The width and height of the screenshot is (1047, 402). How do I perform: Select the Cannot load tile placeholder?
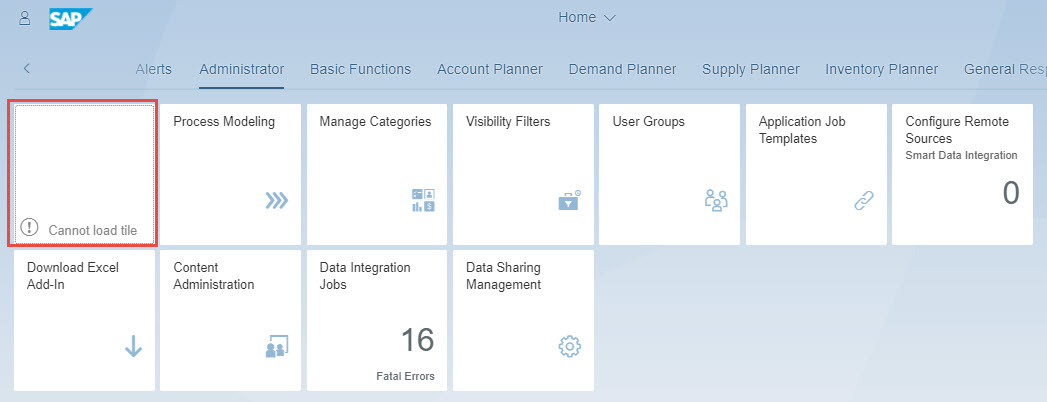click(x=83, y=174)
